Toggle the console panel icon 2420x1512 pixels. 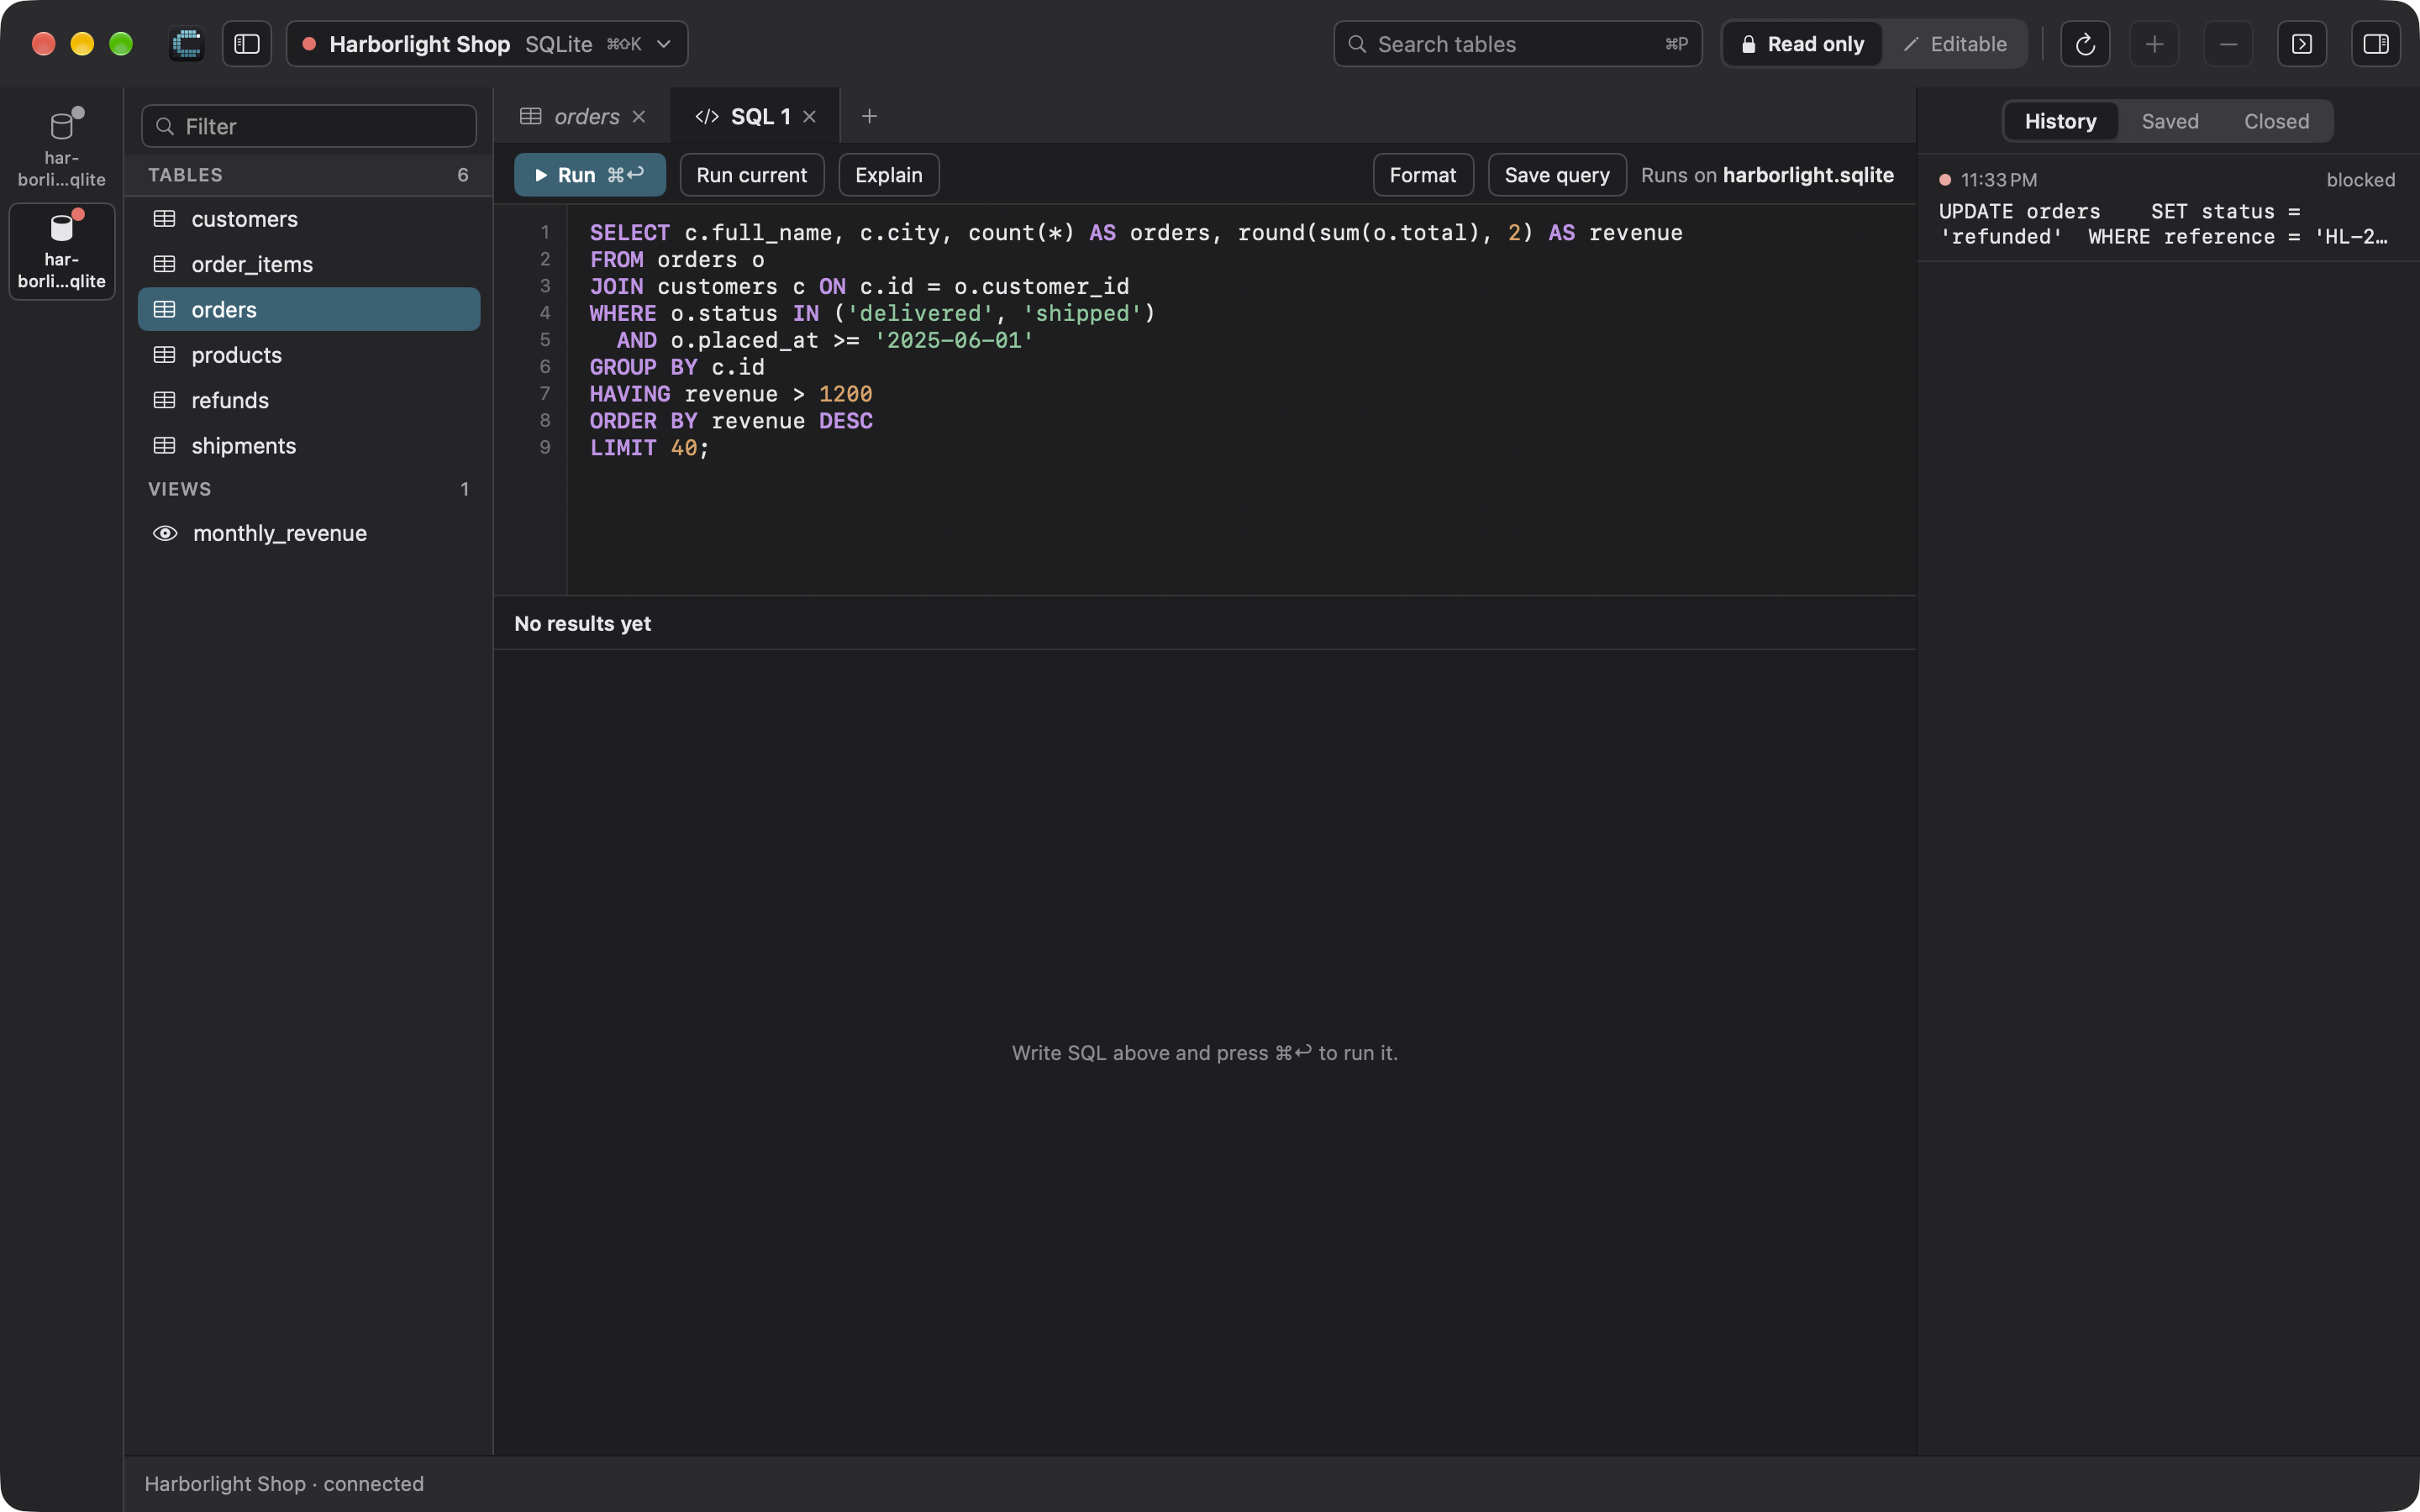click(2302, 44)
